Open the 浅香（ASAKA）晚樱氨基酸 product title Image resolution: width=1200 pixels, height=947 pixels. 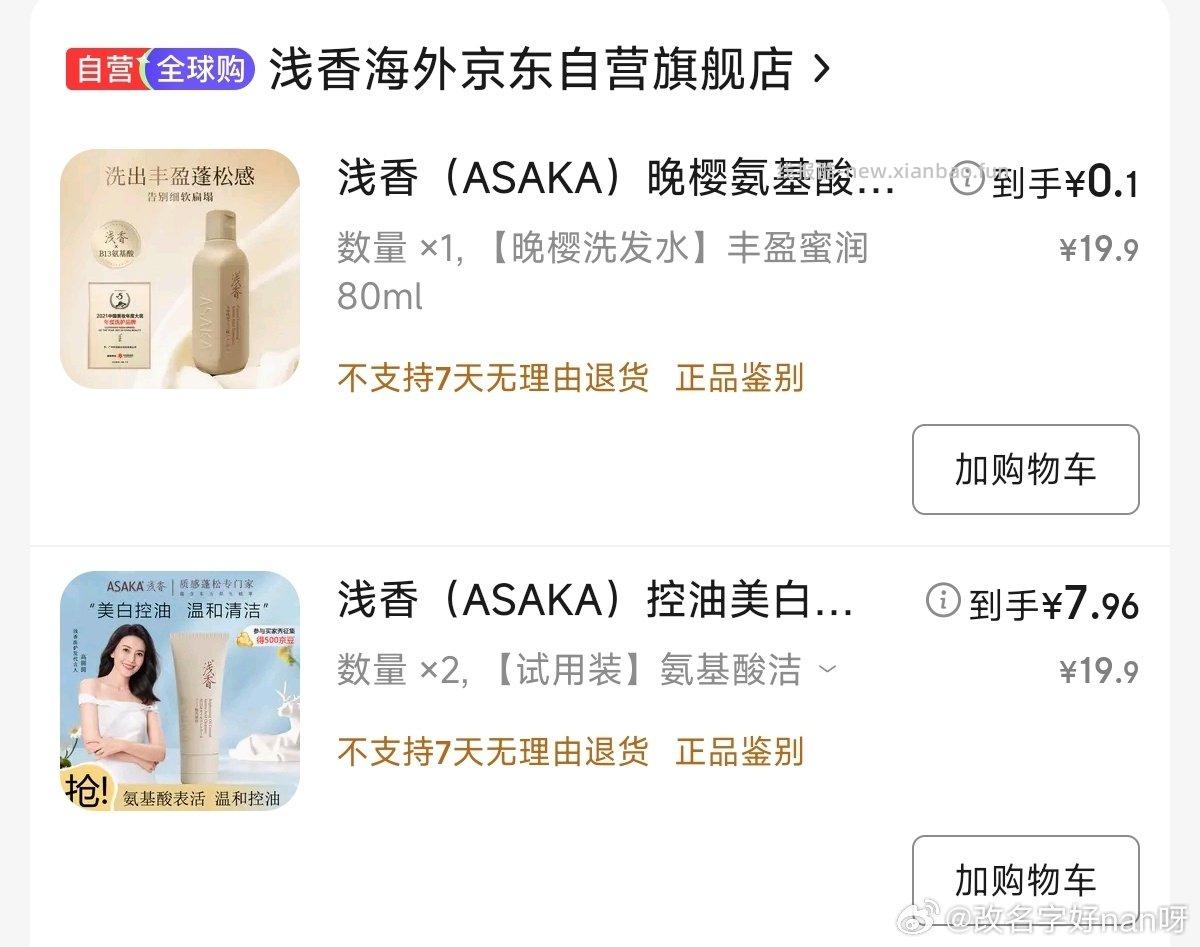pos(616,182)
